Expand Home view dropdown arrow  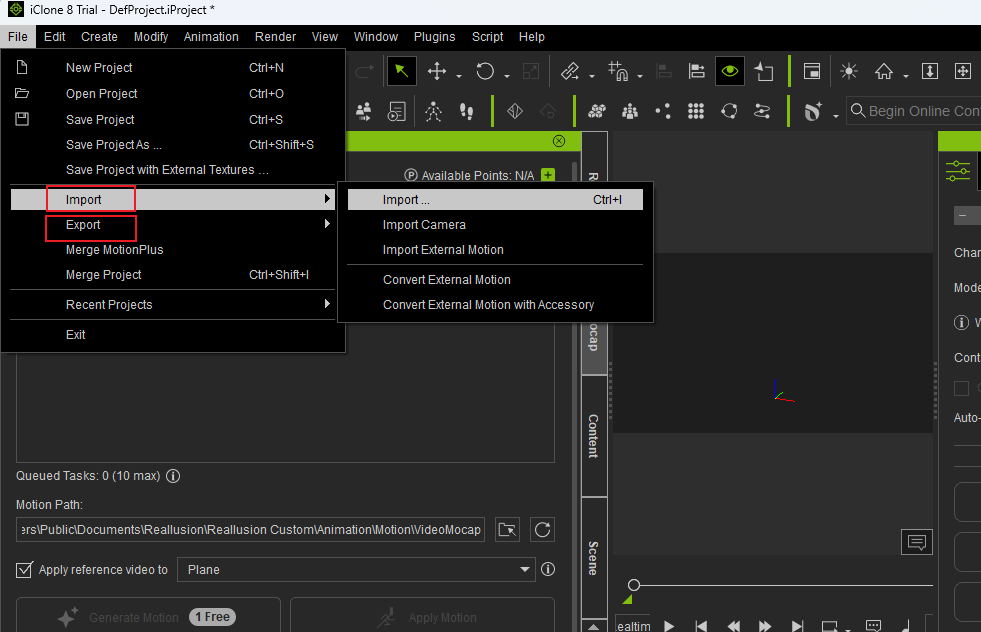(906, 76)
